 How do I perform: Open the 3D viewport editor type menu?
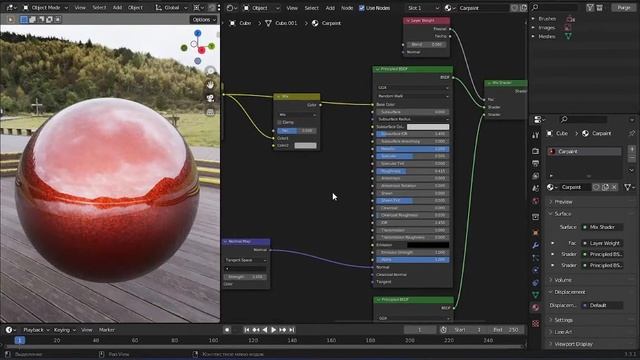11,7
